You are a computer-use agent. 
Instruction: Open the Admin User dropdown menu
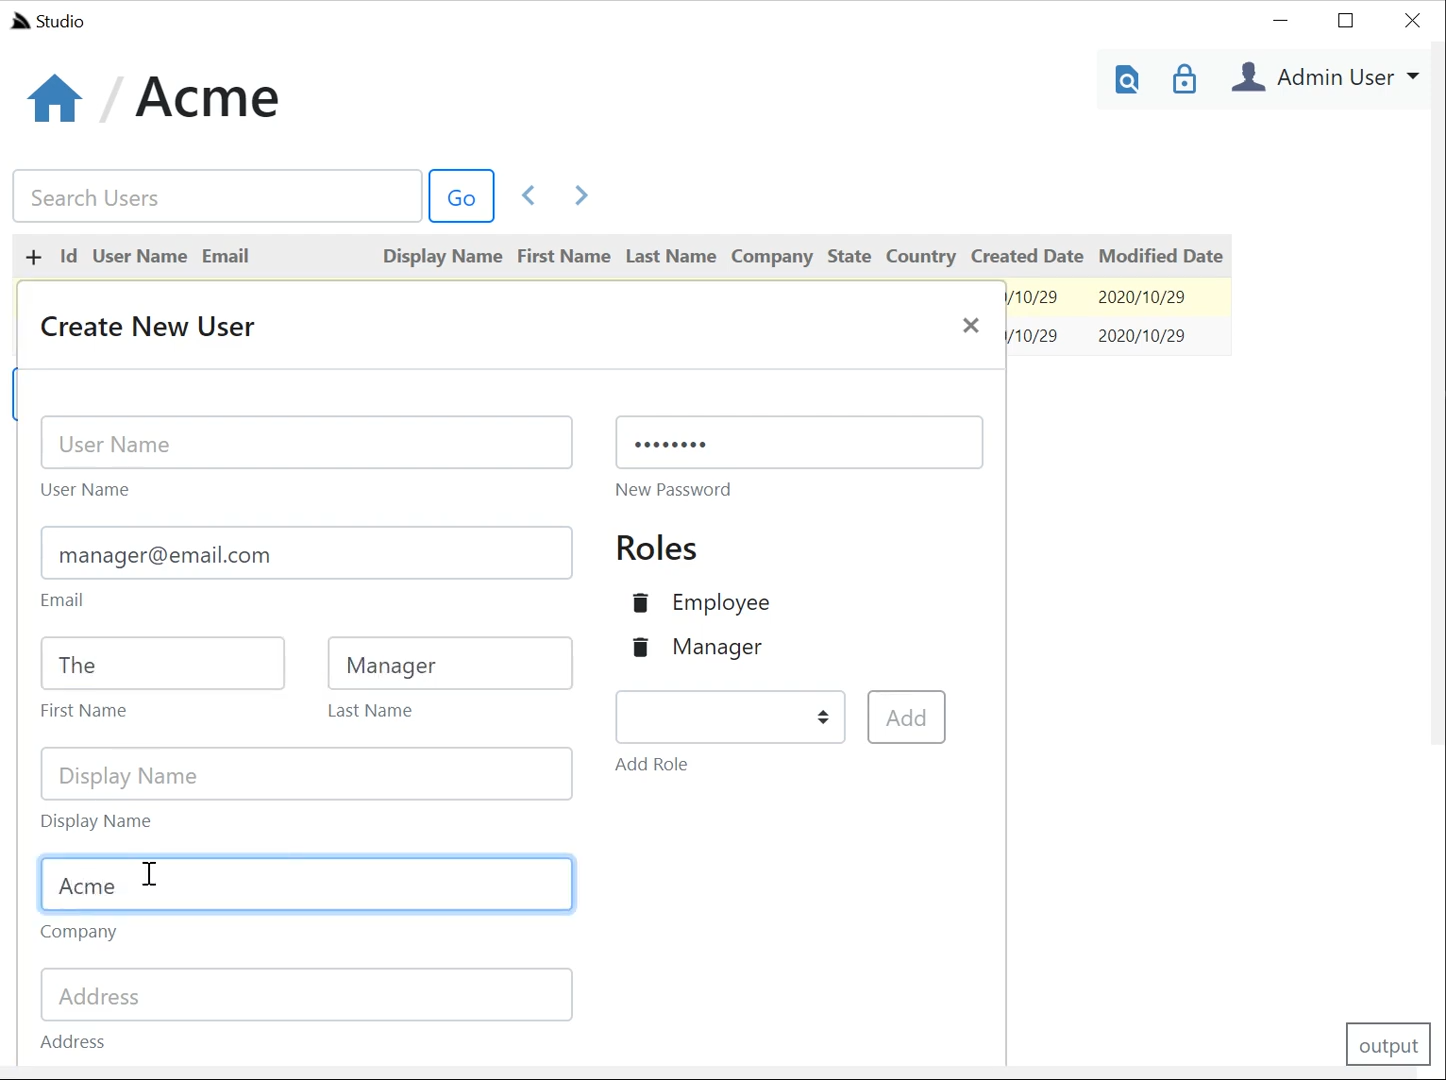point(1326,77)
